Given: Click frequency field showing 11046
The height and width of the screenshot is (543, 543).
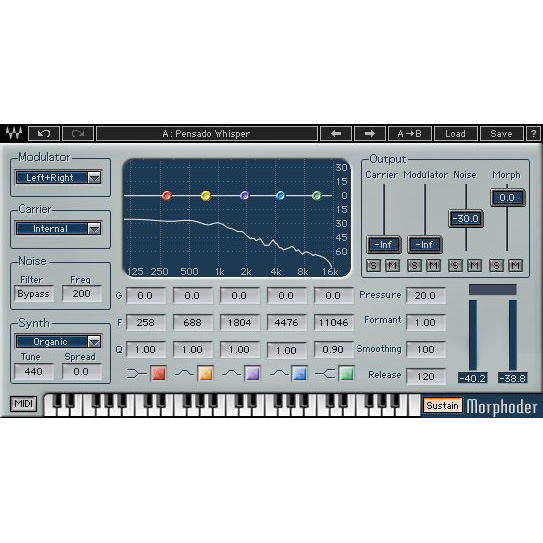Looking at the screenshot, I should click(x=334, y=322).
